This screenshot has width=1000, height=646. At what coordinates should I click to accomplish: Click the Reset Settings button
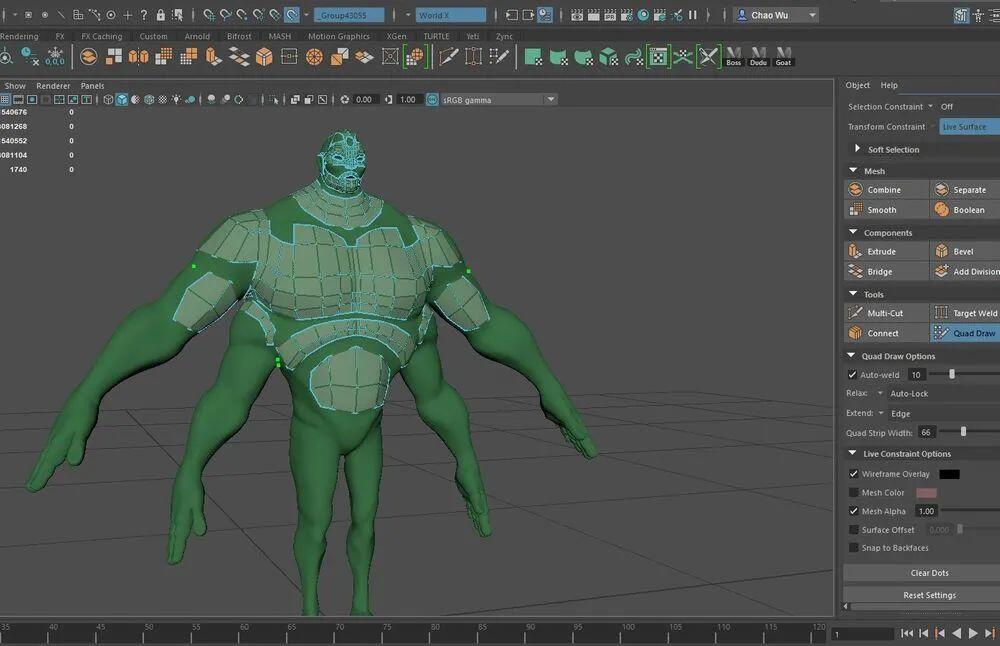929,595
